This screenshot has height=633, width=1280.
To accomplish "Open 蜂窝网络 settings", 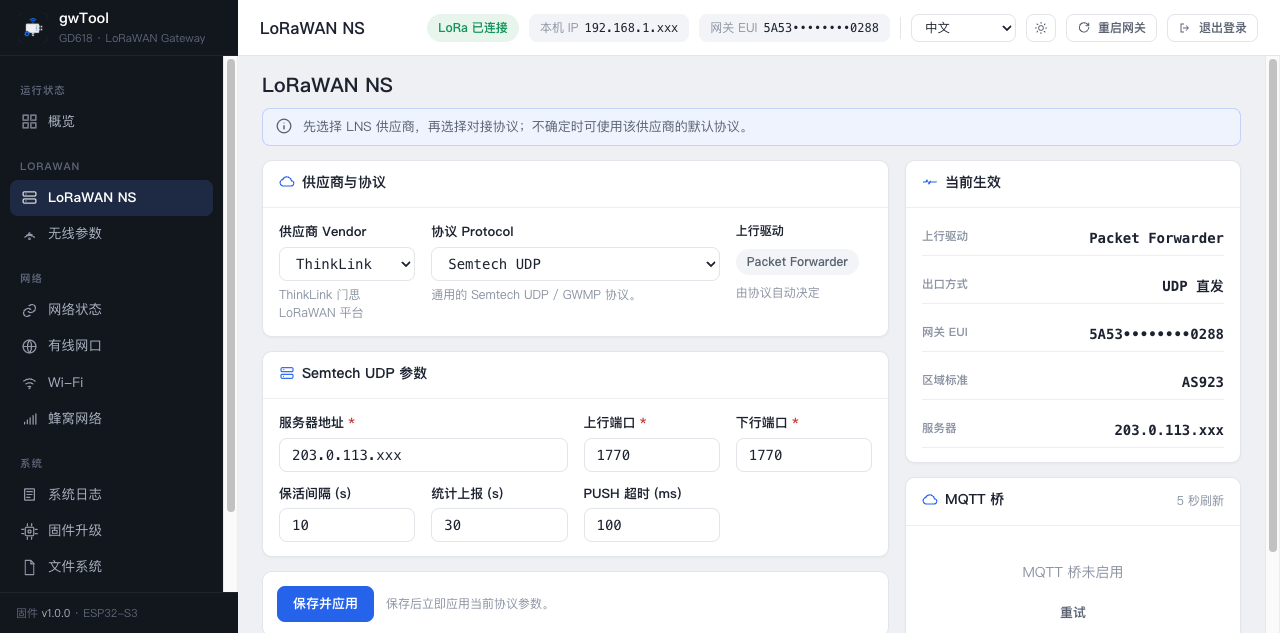I will point(111,418).
